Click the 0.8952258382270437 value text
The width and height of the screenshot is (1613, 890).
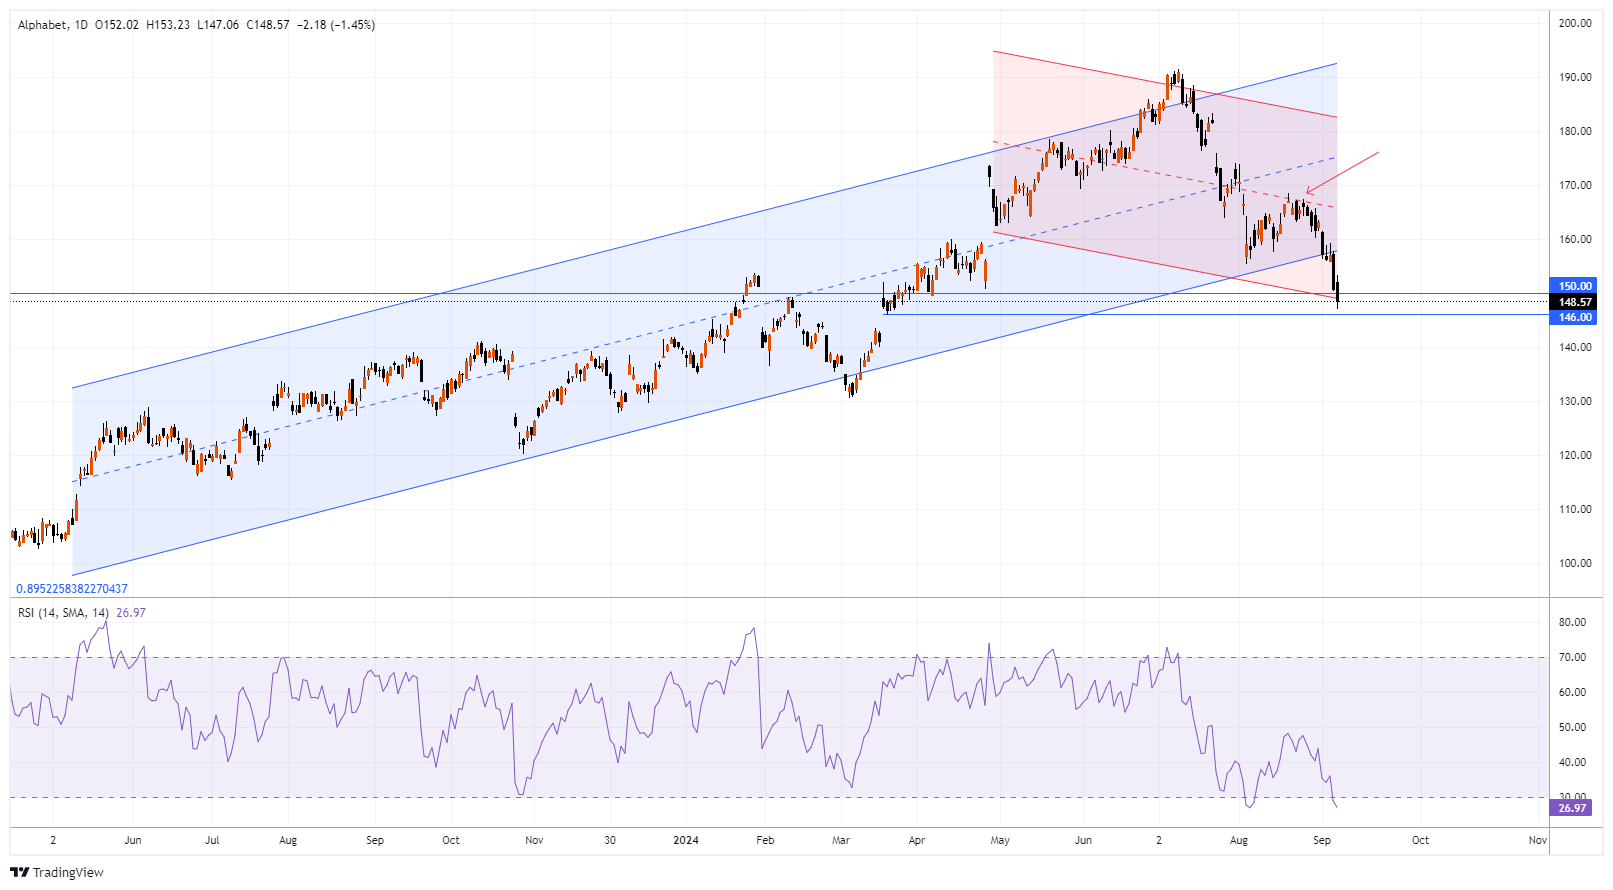click(x=72, y=589)
